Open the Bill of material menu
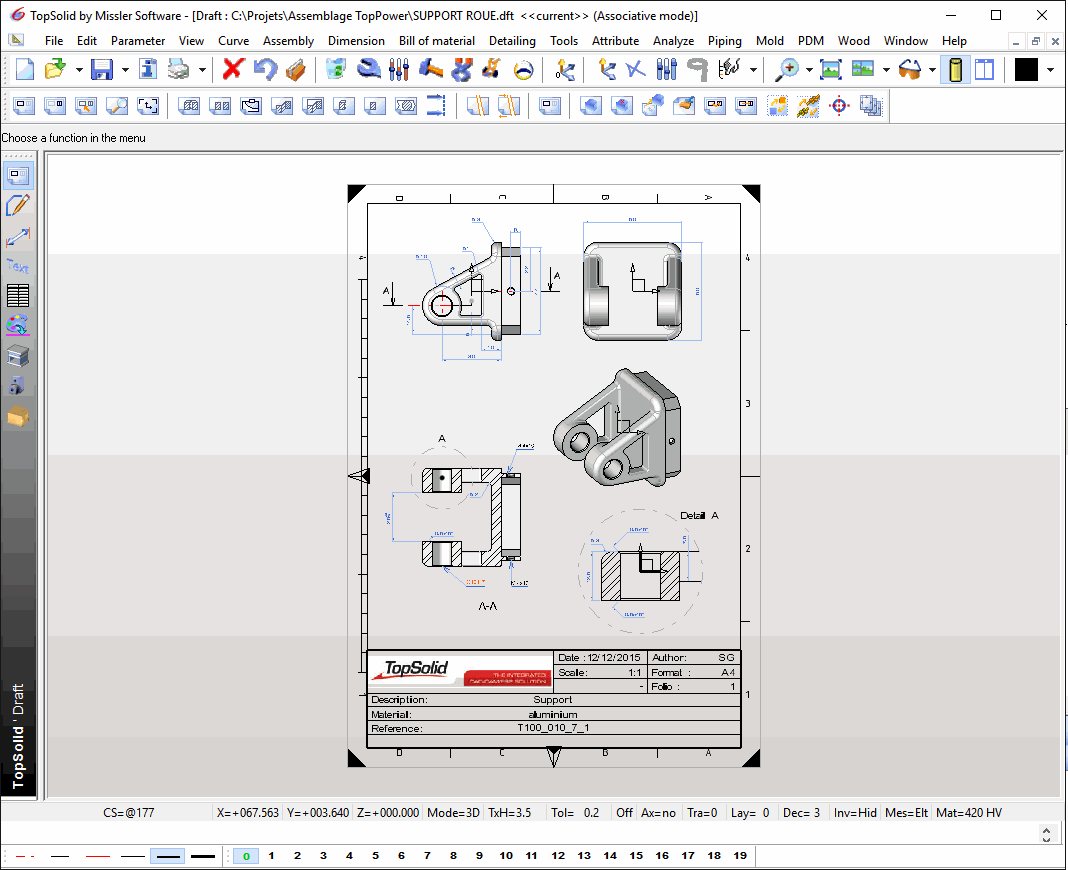The width and height of the screenshot is (1068, 870). point(437,41)
